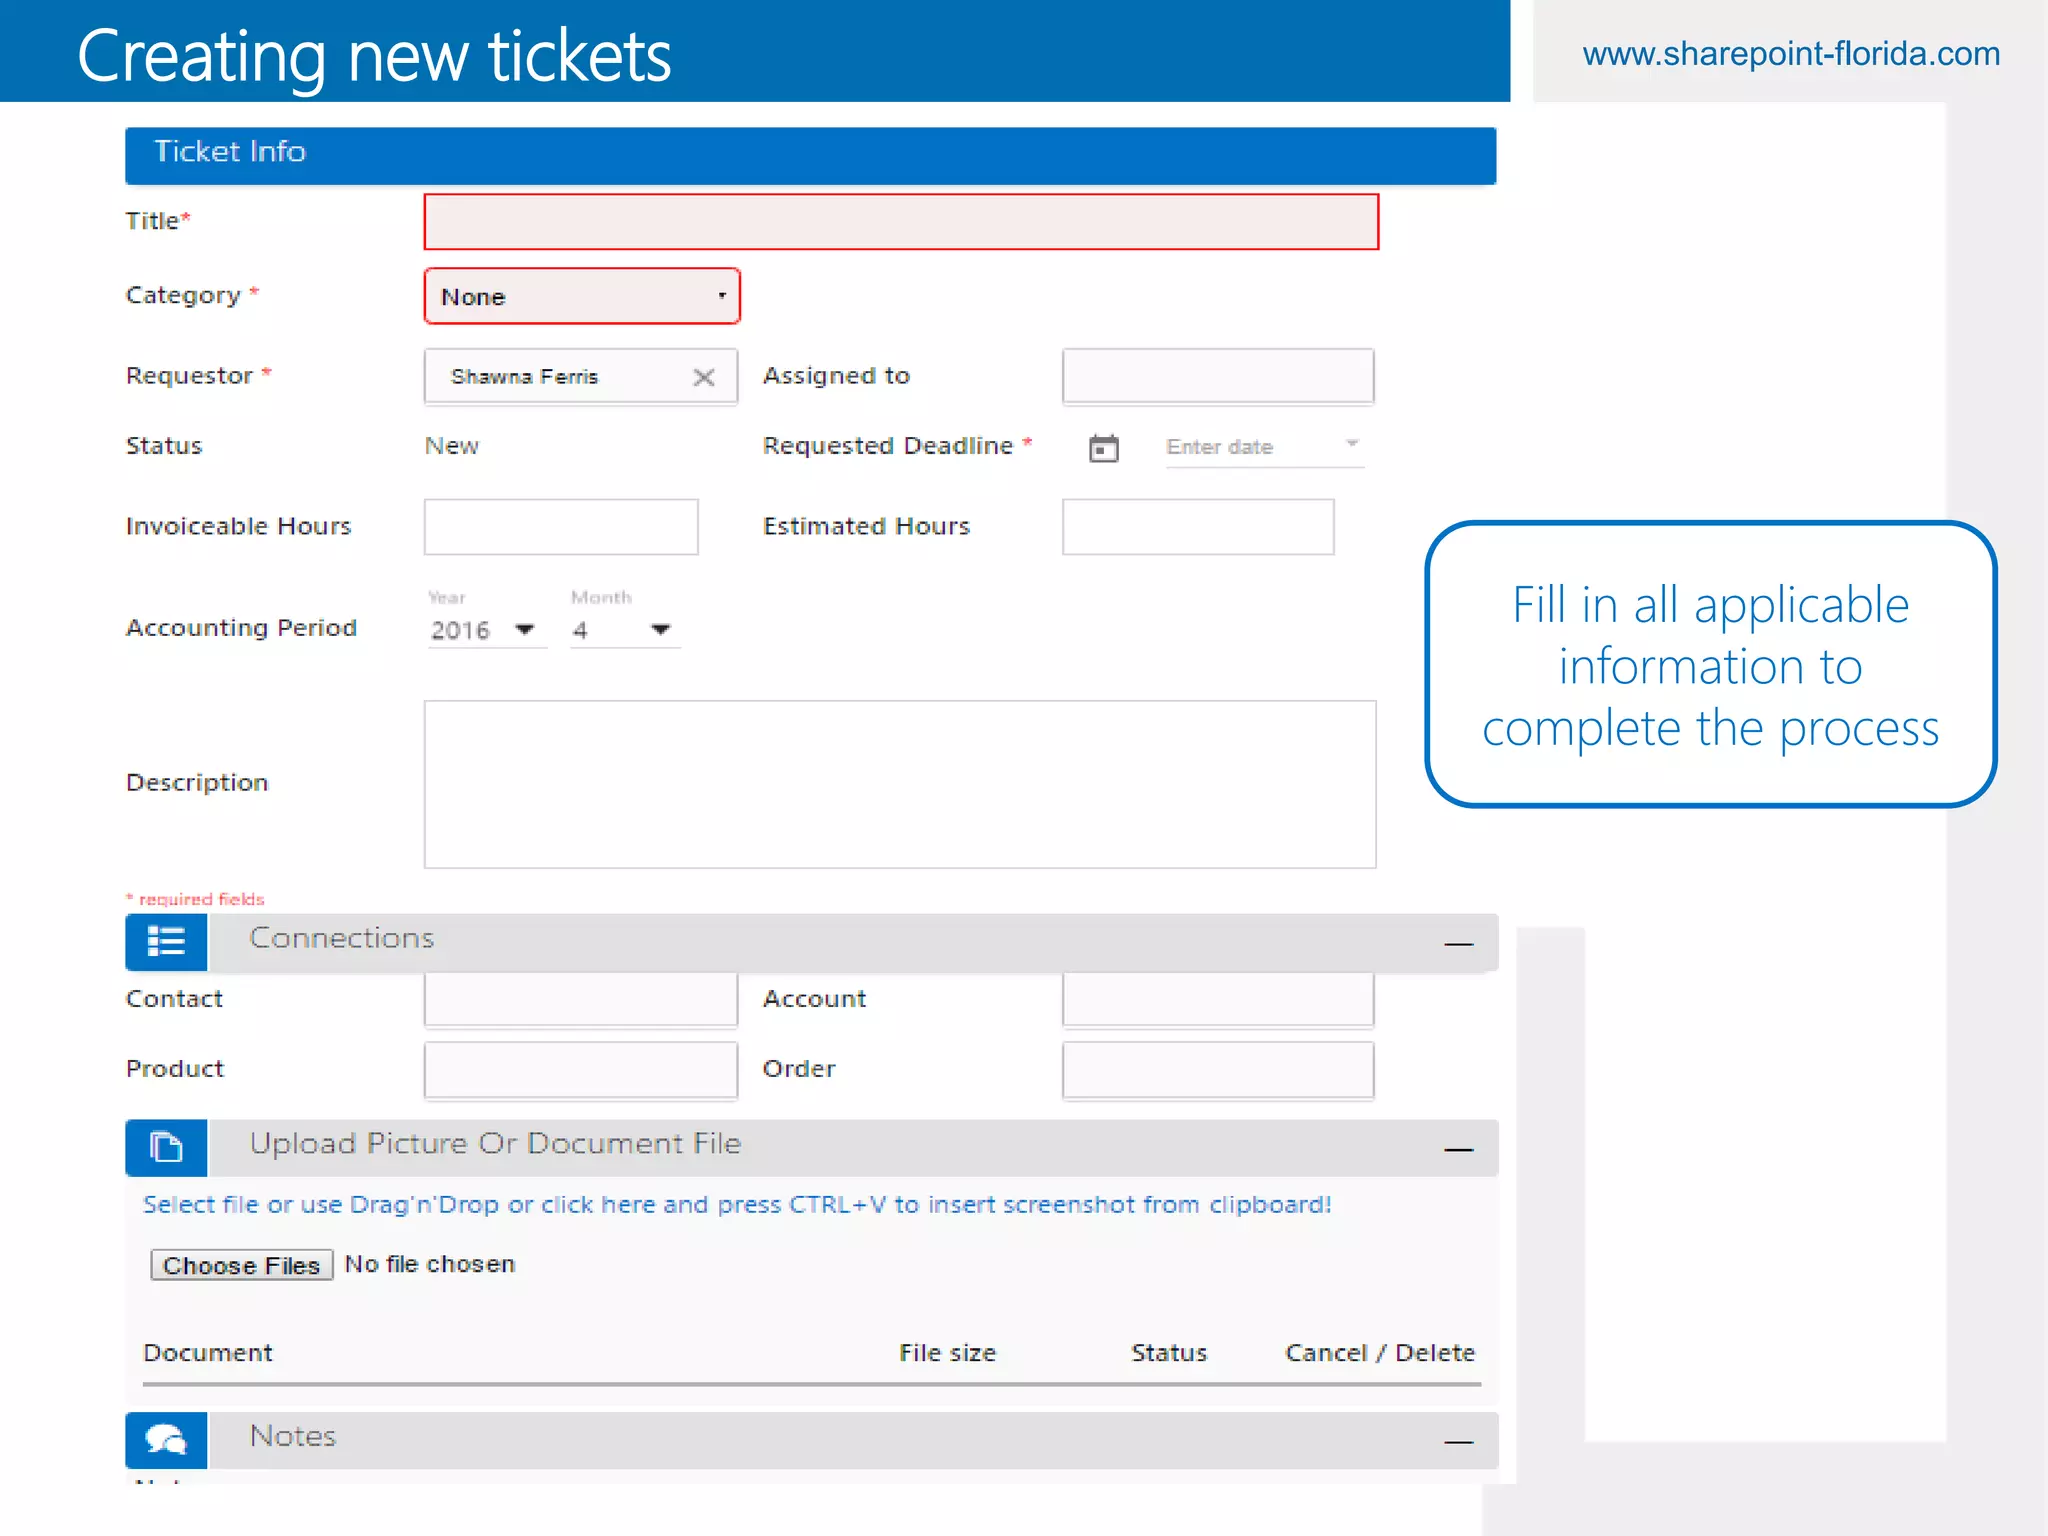
Task: Click the required fields note
Action: click(195, 899)
